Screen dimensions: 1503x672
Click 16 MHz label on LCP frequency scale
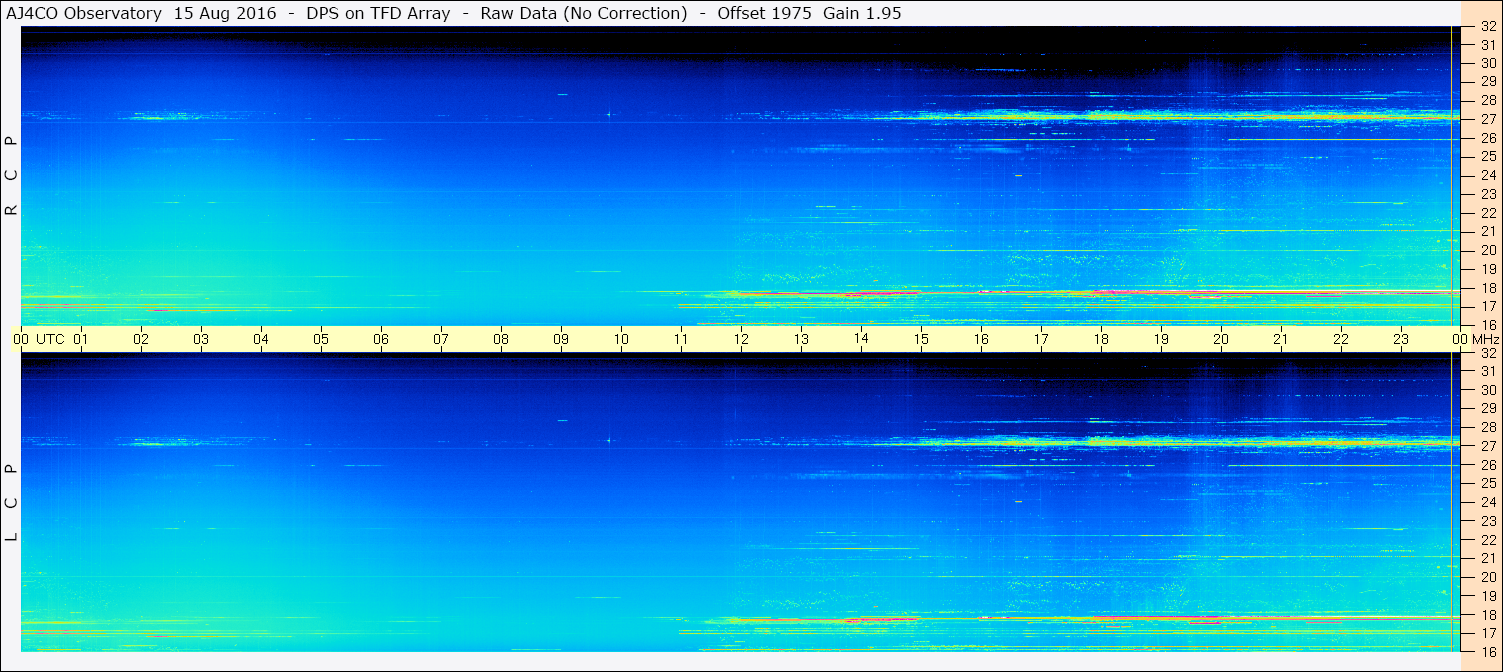(x=1488, y=651)
